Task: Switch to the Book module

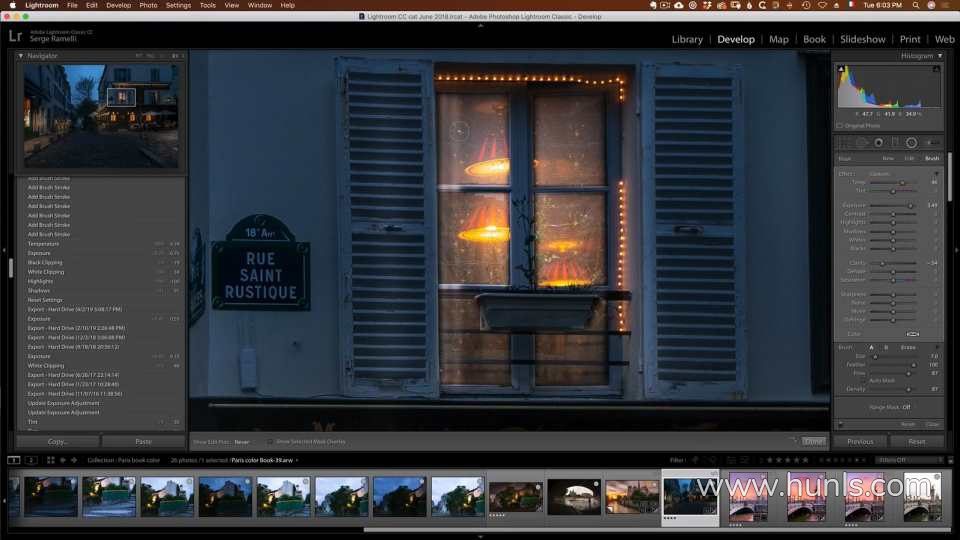Action: pos(814,39)
